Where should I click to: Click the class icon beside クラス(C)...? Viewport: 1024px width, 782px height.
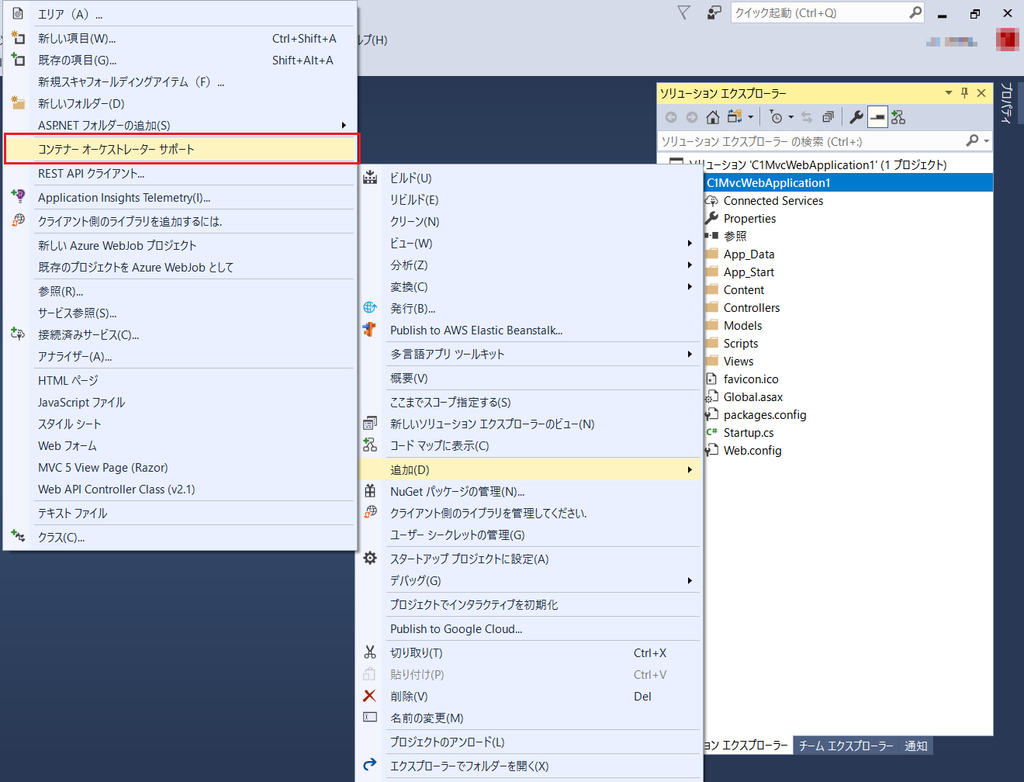click(x=18, y=536)
